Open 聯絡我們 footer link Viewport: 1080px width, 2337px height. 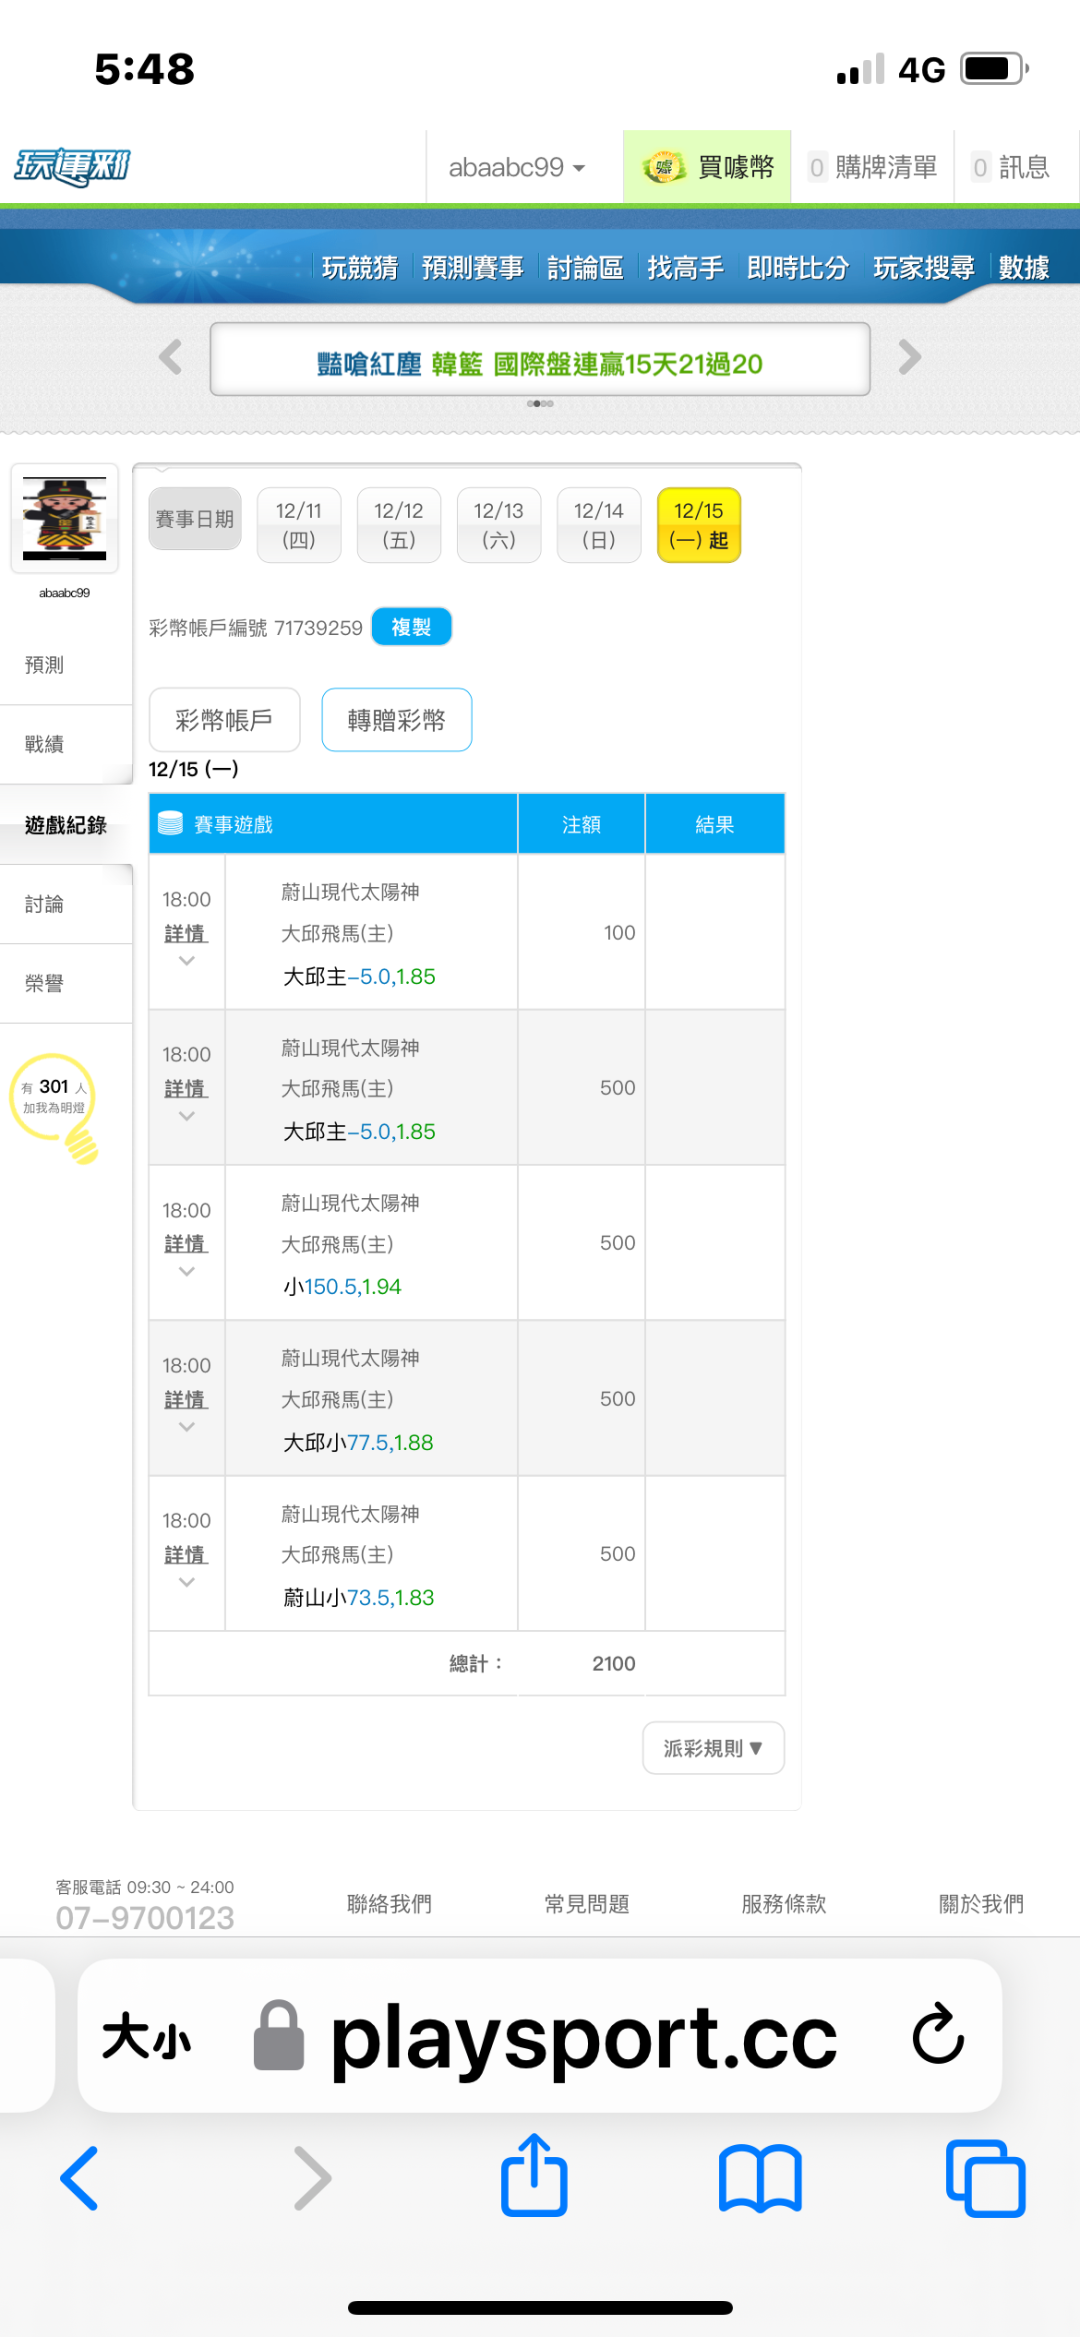tap(389, 1904)
